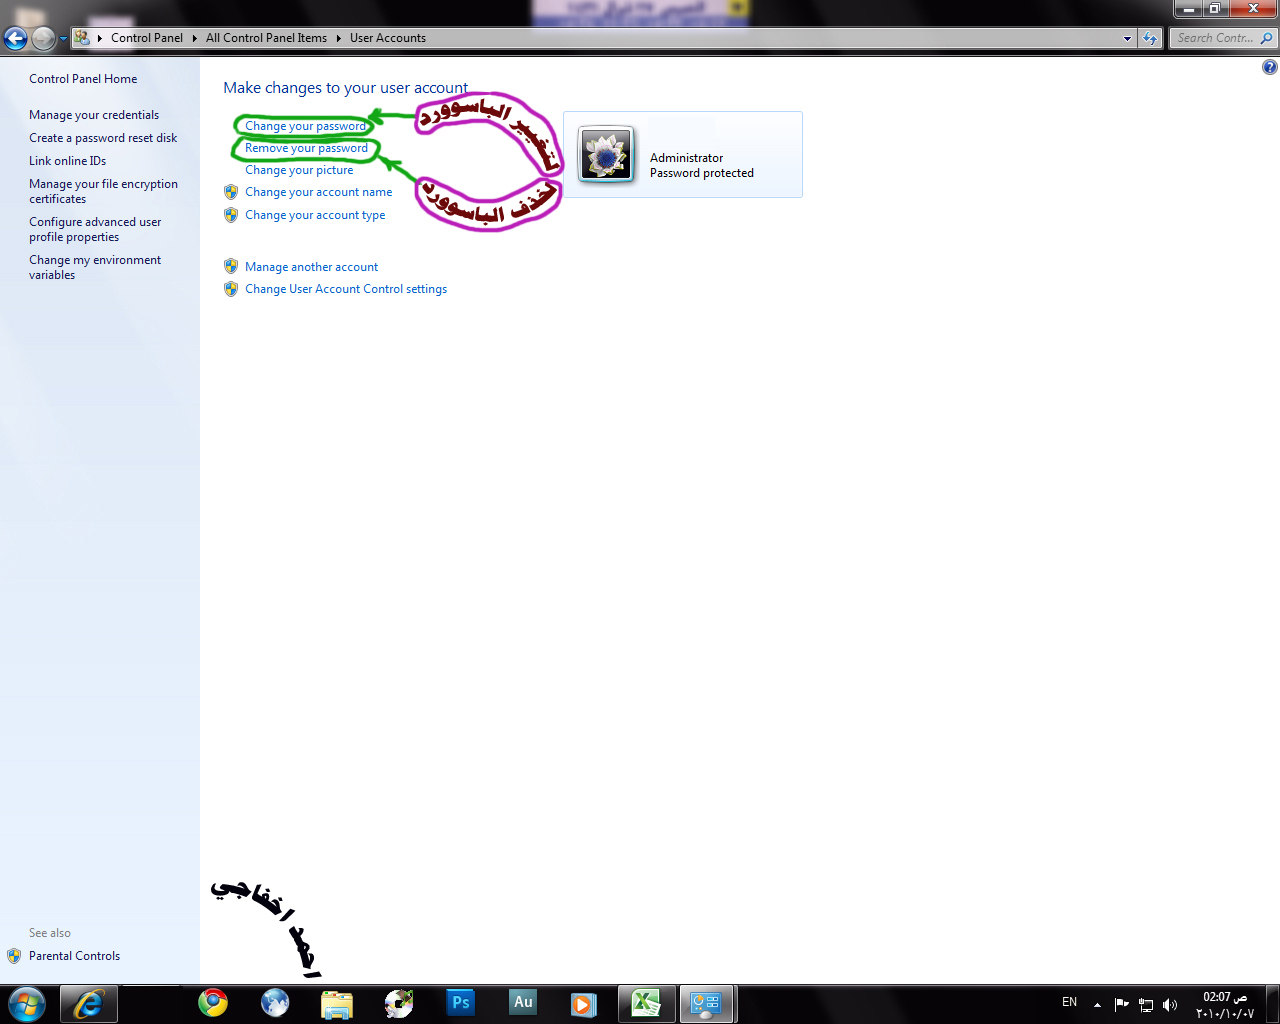Click the help question mark icon
1280x1024 pixels.
pyautogui.click(x=1269, y=67)
